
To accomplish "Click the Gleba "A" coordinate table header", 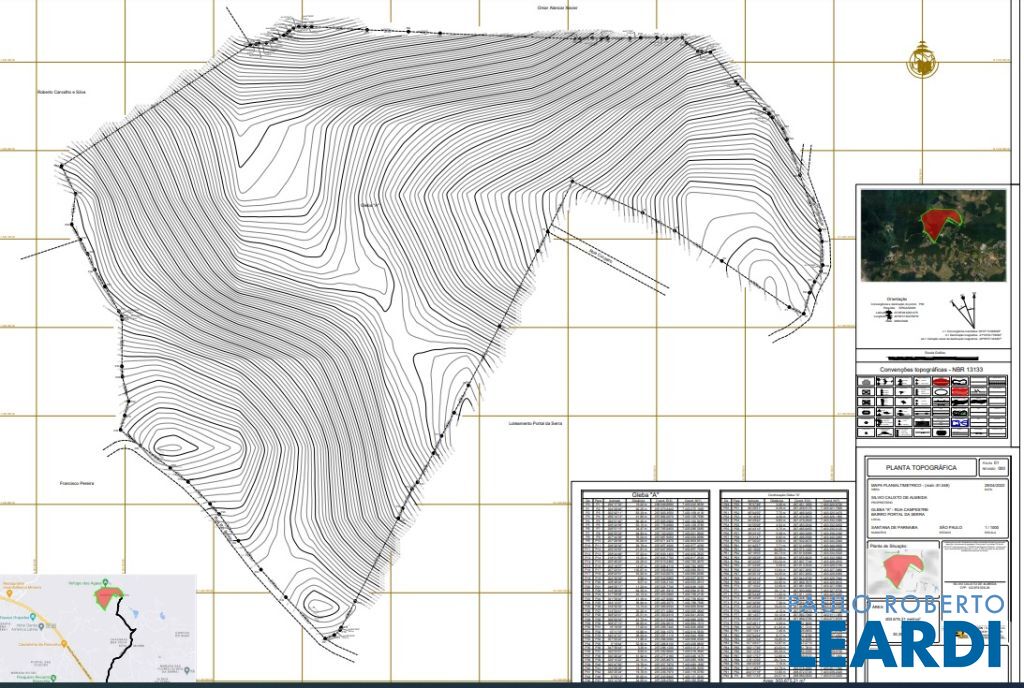I will 643,494.
